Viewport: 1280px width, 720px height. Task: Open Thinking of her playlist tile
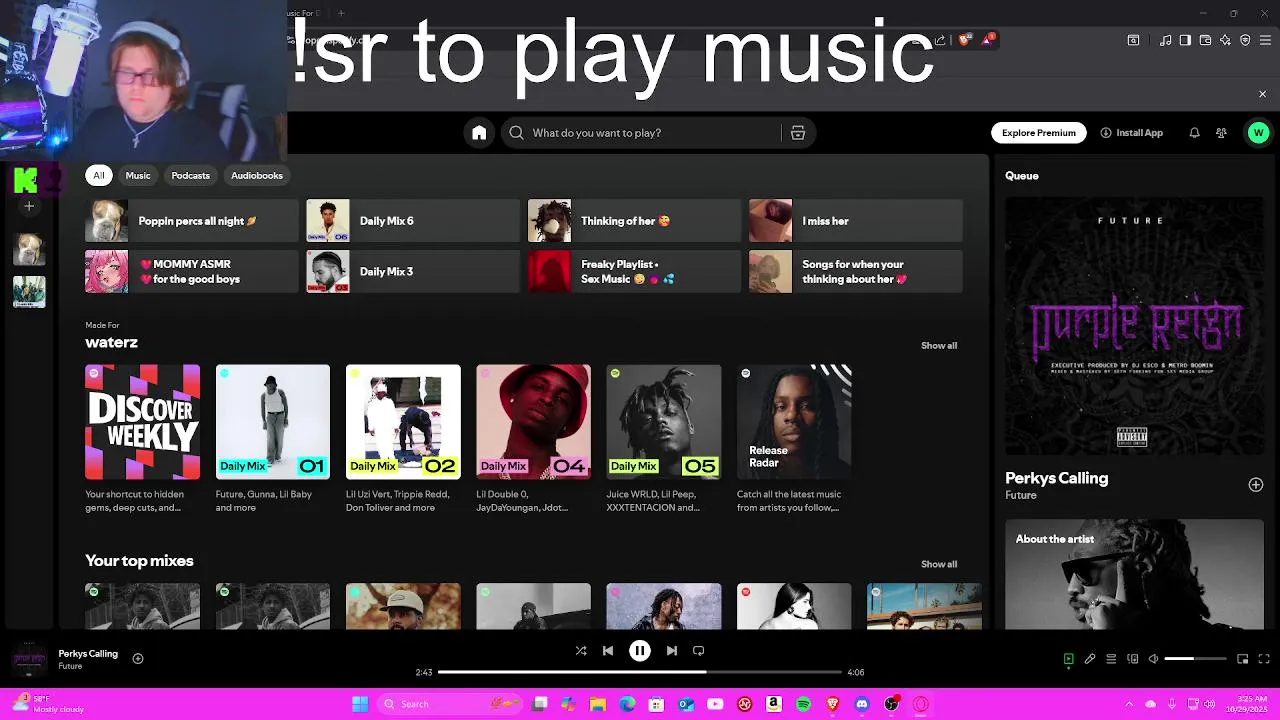click(634, 221)
